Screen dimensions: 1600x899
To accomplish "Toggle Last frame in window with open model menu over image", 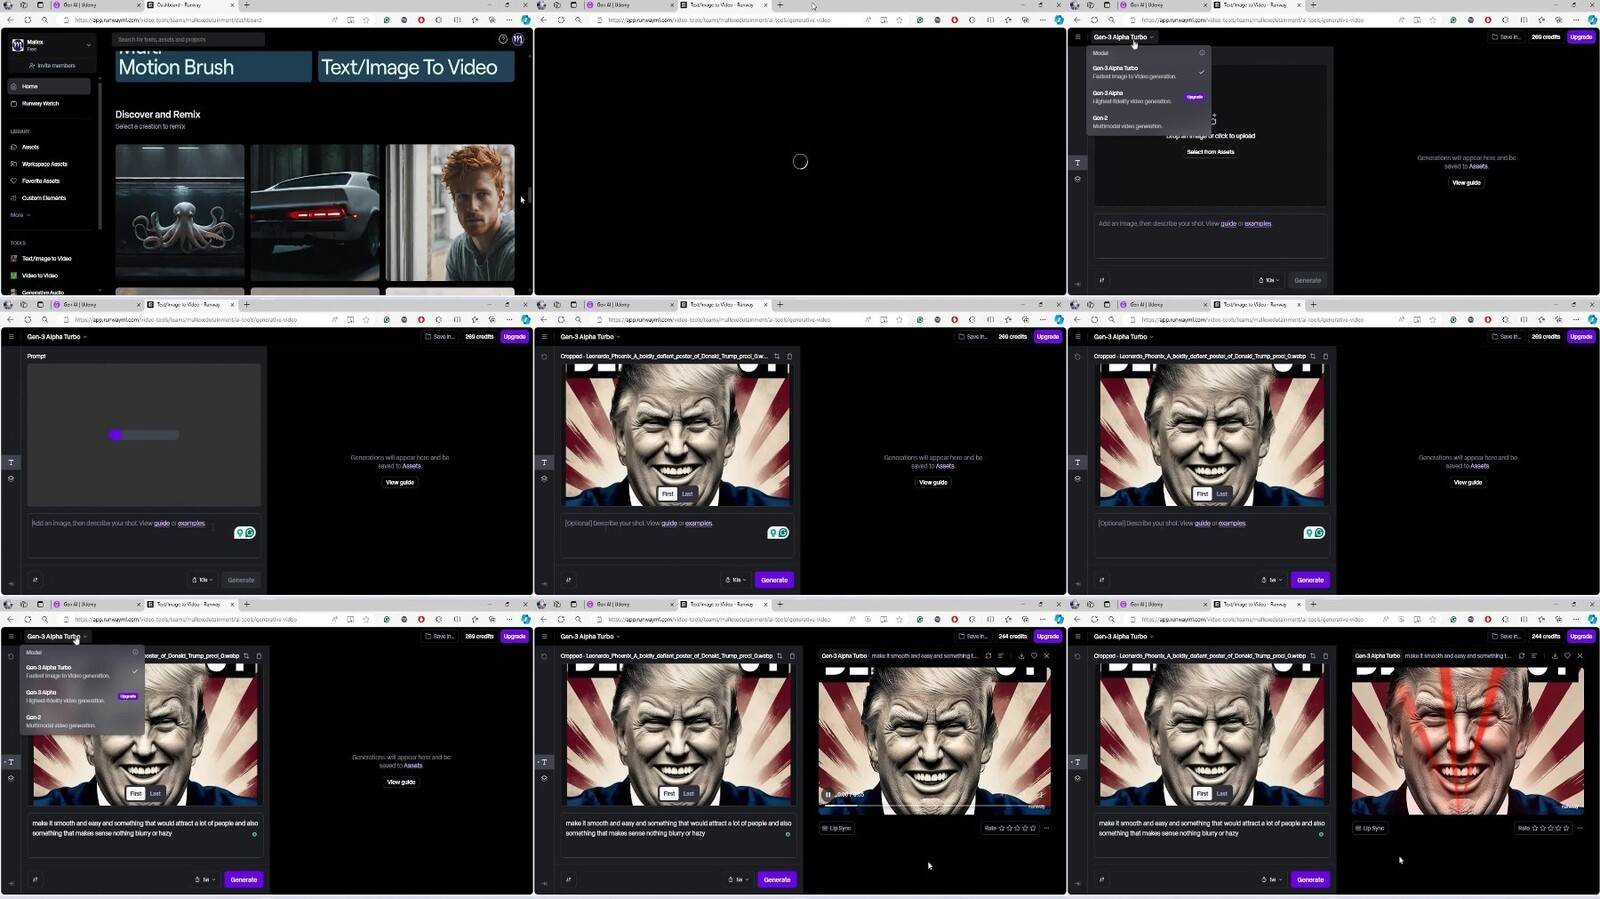I will coord(155,793).
